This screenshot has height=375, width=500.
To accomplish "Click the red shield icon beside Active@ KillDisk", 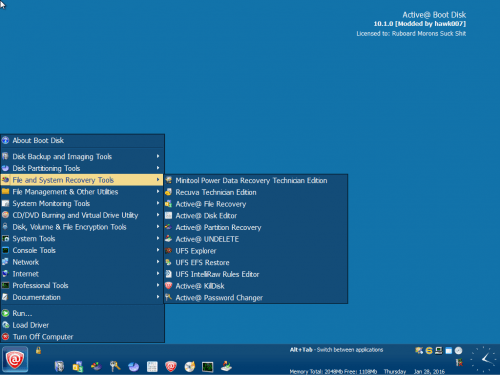I will [x=169, y=286].
